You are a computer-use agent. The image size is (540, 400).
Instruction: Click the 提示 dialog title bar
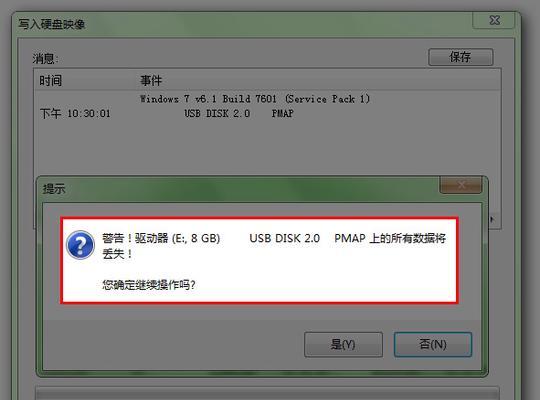tap(238, 188)
